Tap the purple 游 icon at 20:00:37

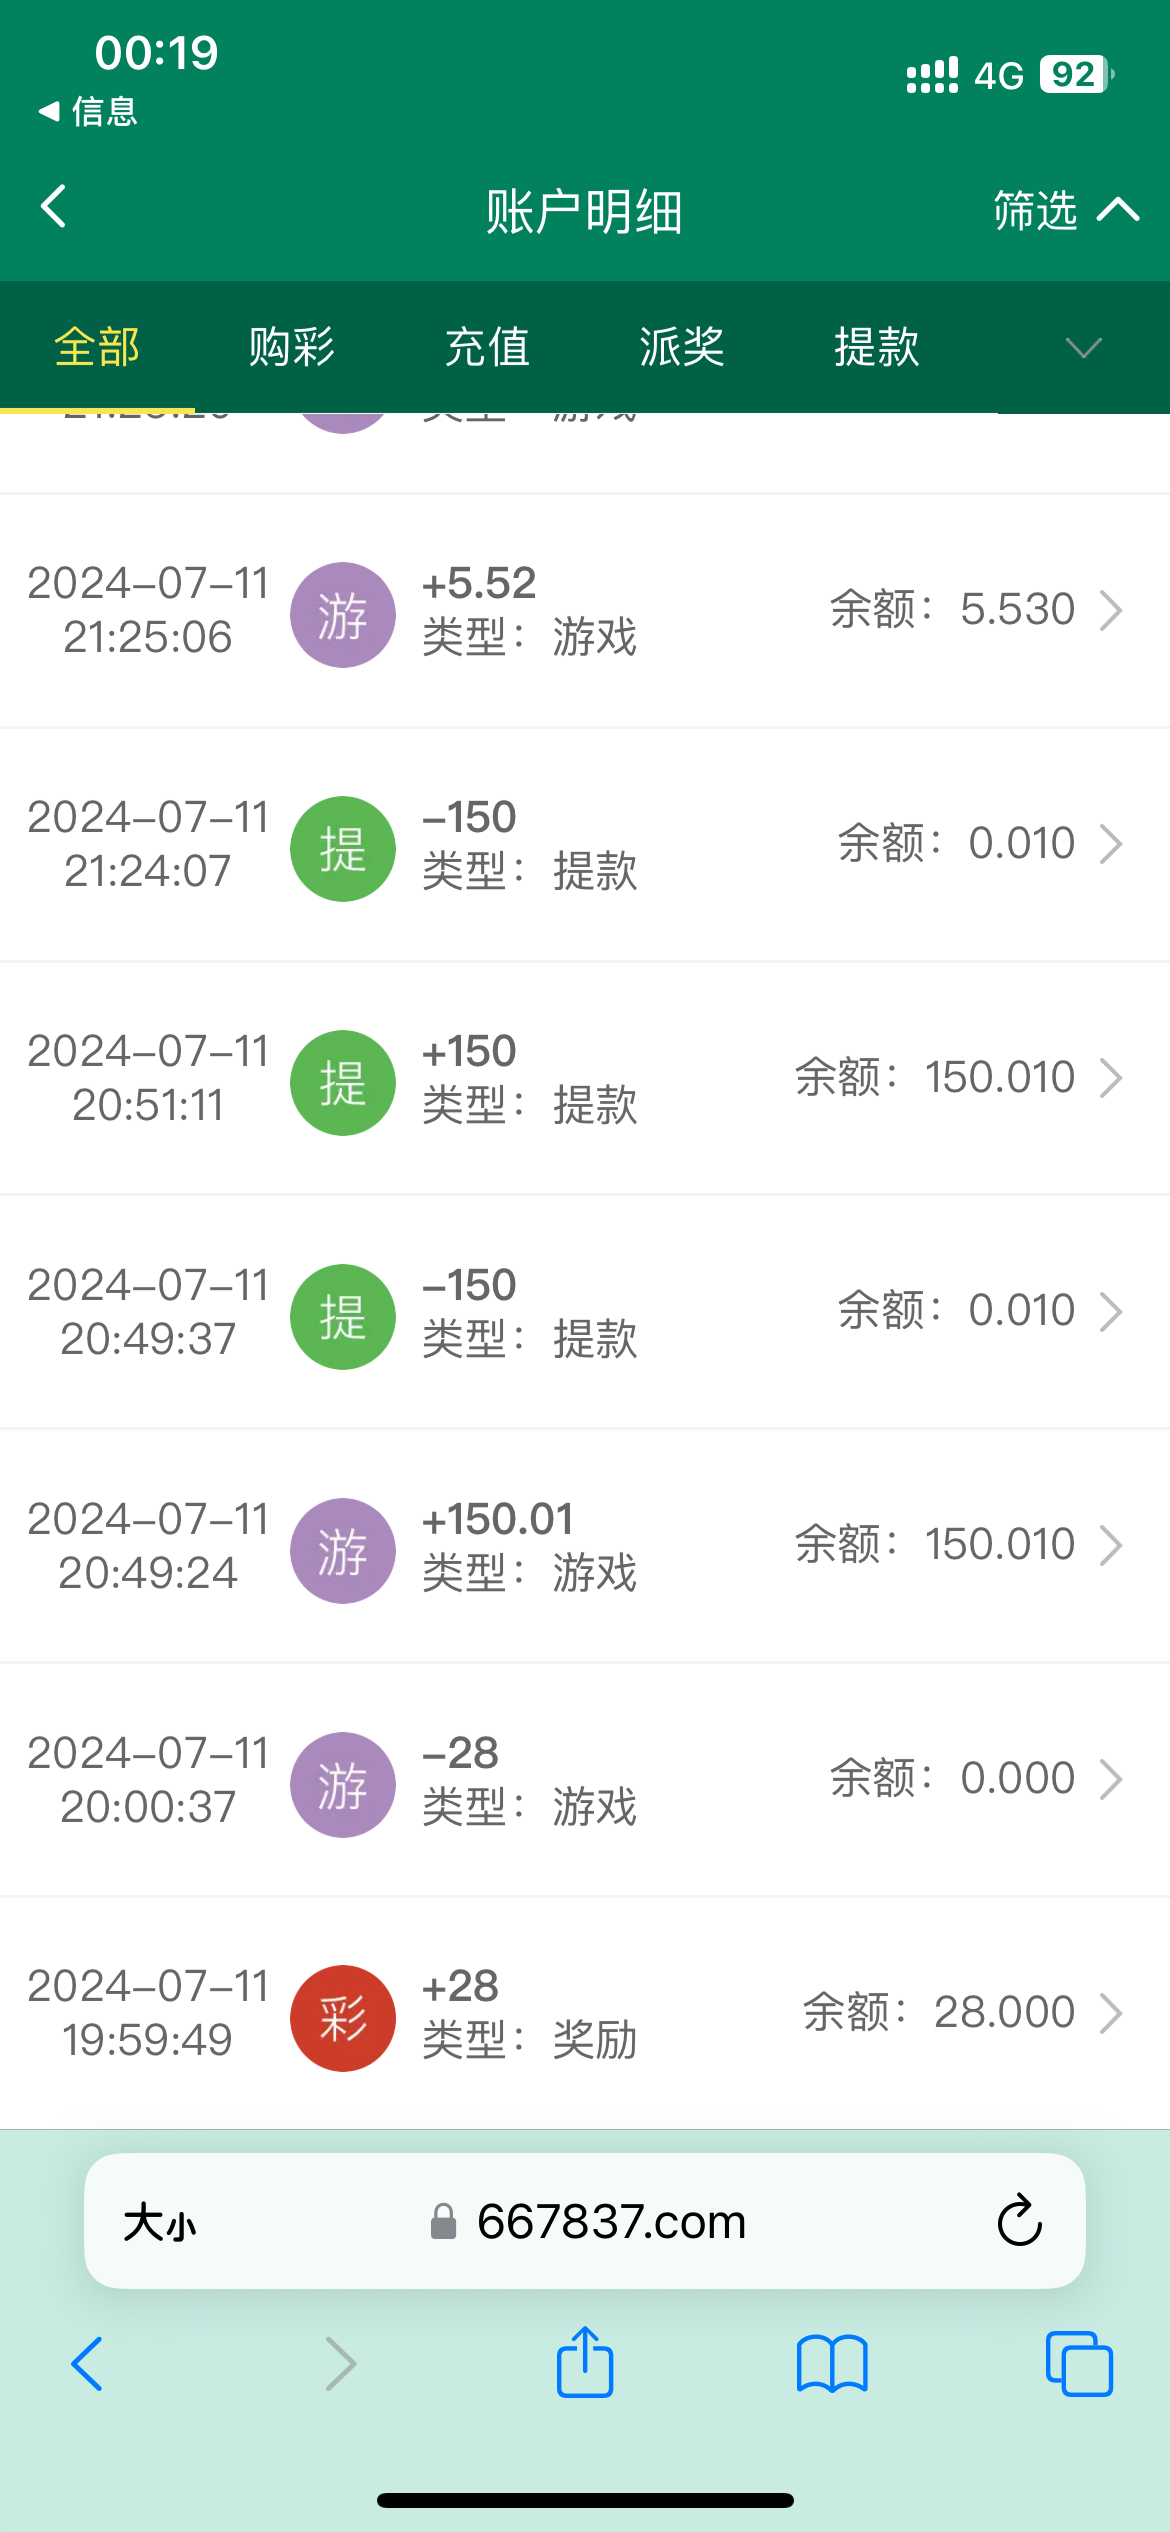[x=343, y=1784]
